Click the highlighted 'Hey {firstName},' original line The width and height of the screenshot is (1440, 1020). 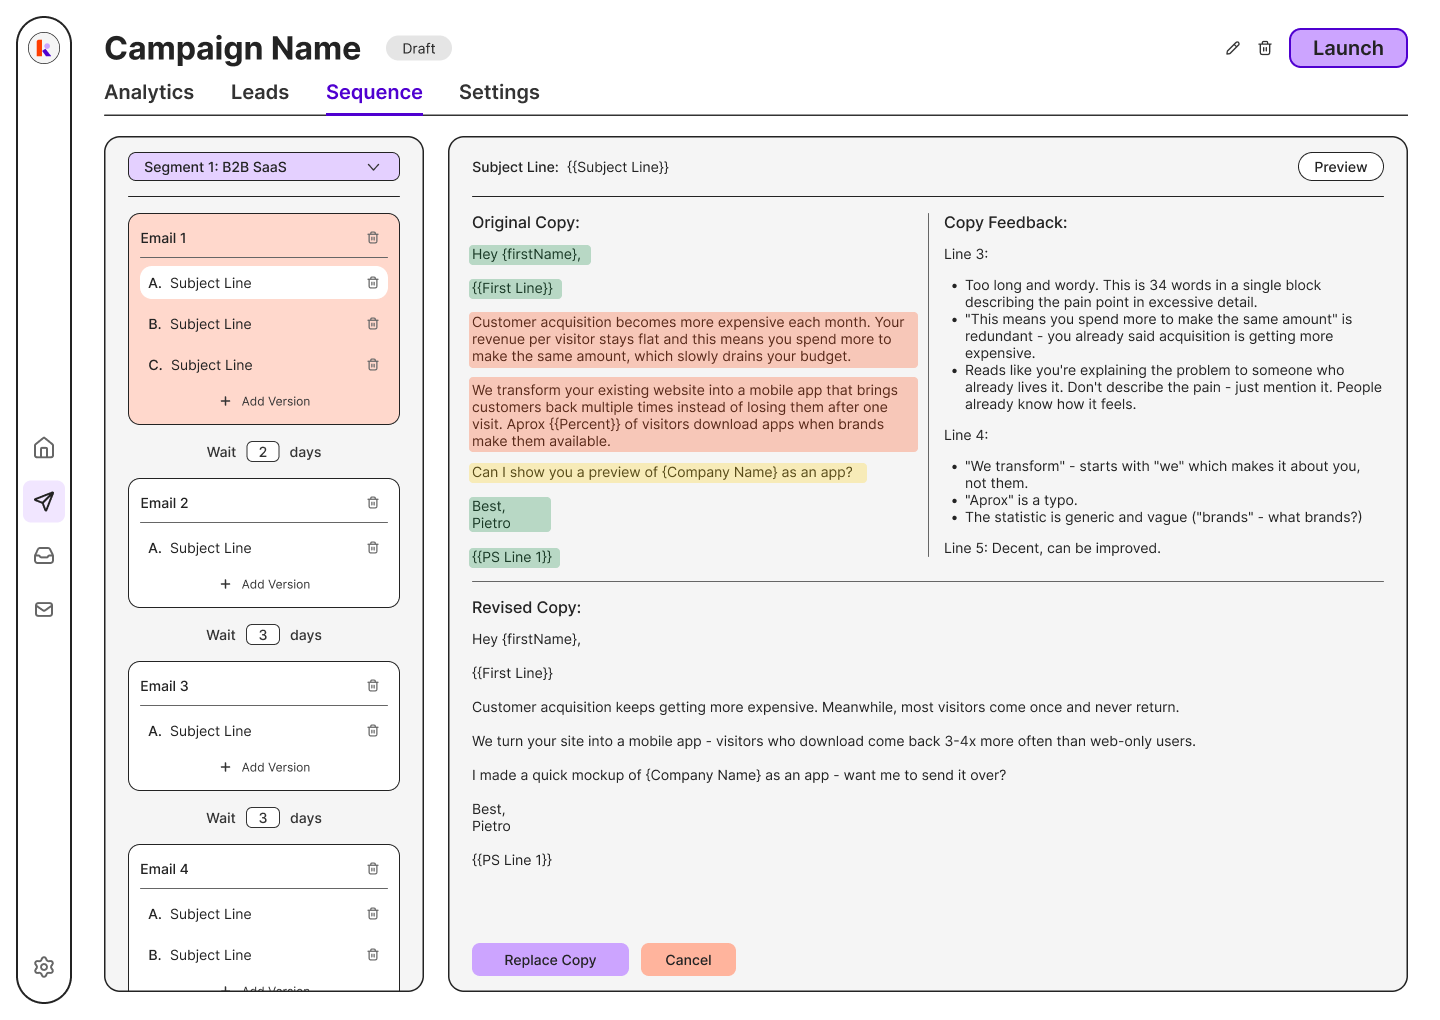tap(530, 255)
